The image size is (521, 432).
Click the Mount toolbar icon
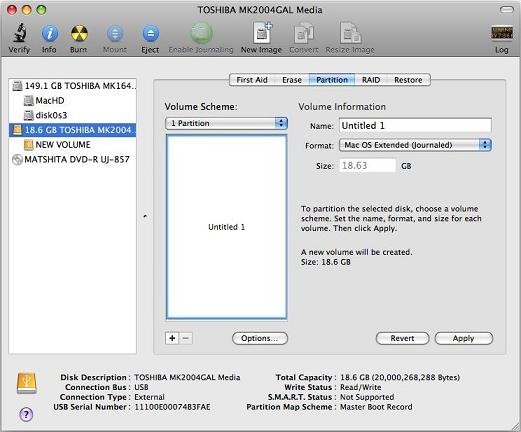115,34
